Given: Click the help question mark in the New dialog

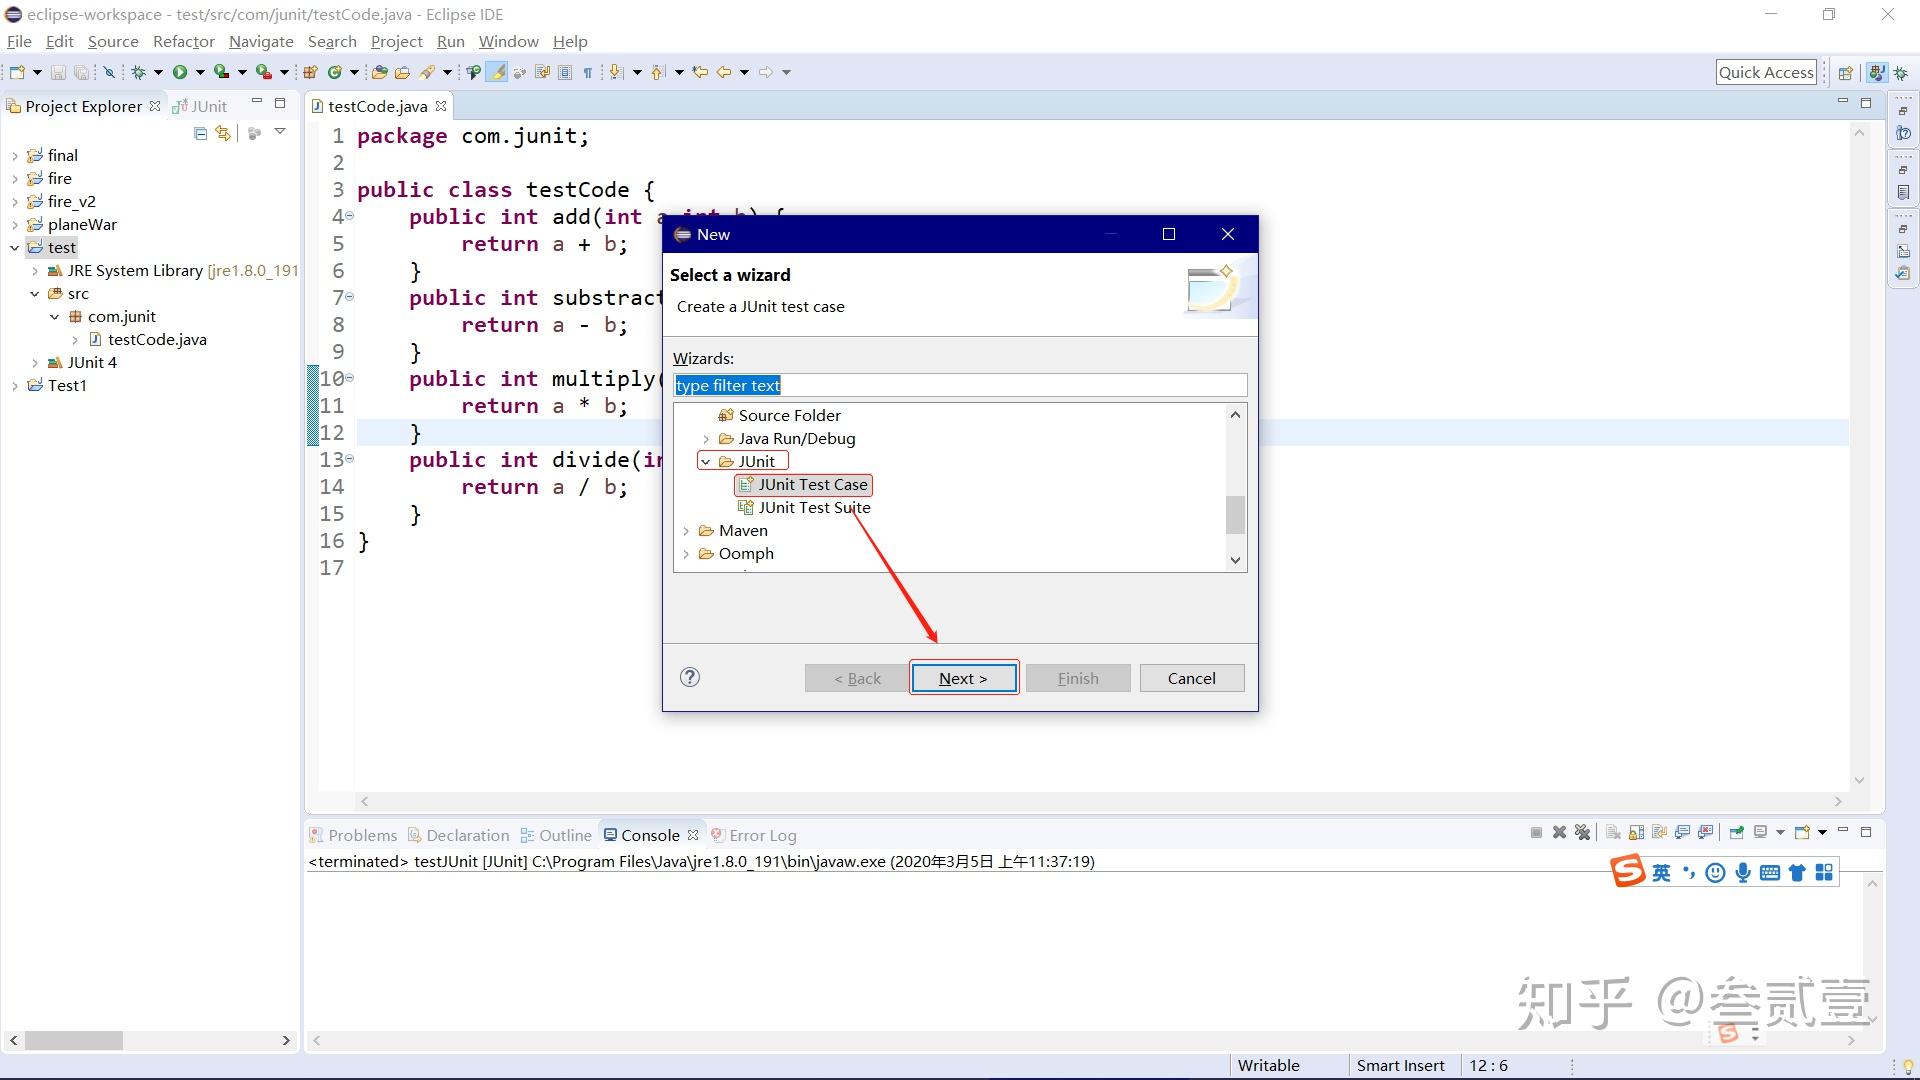Looking at the screenshot, I should pyautogui.click(x=690, y=677).
